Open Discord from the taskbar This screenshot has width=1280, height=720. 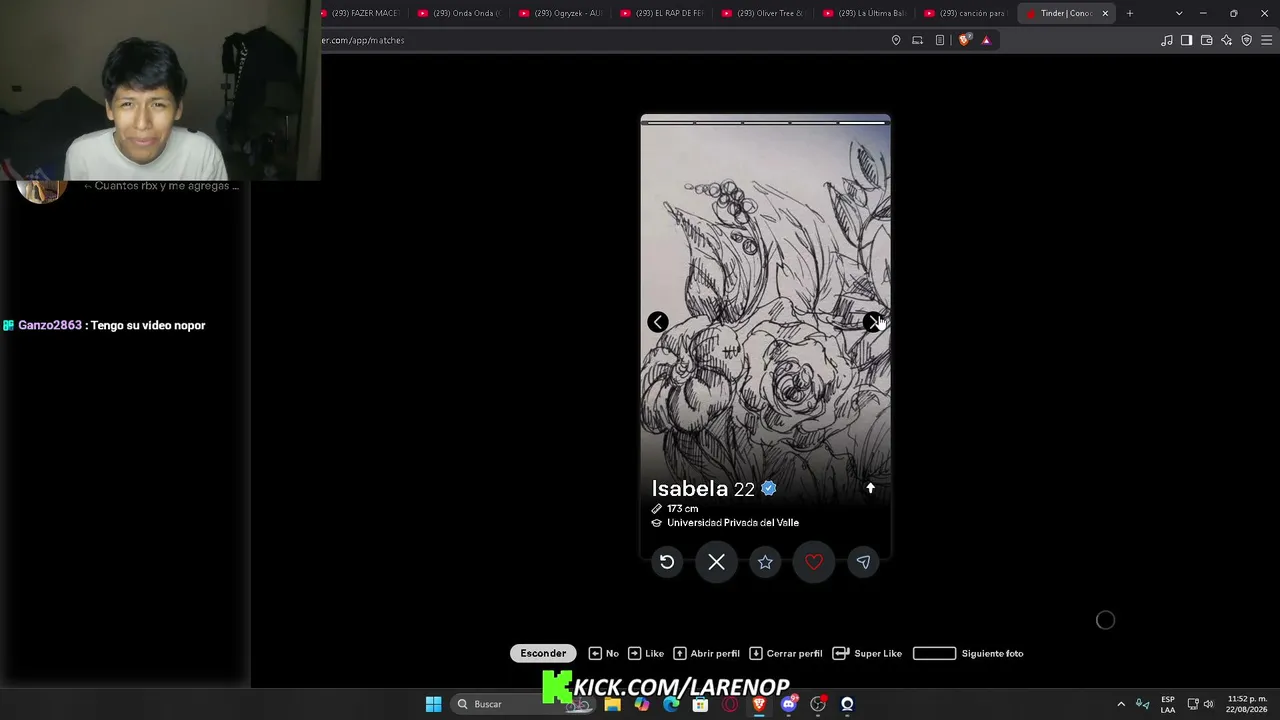click(789, 704)
